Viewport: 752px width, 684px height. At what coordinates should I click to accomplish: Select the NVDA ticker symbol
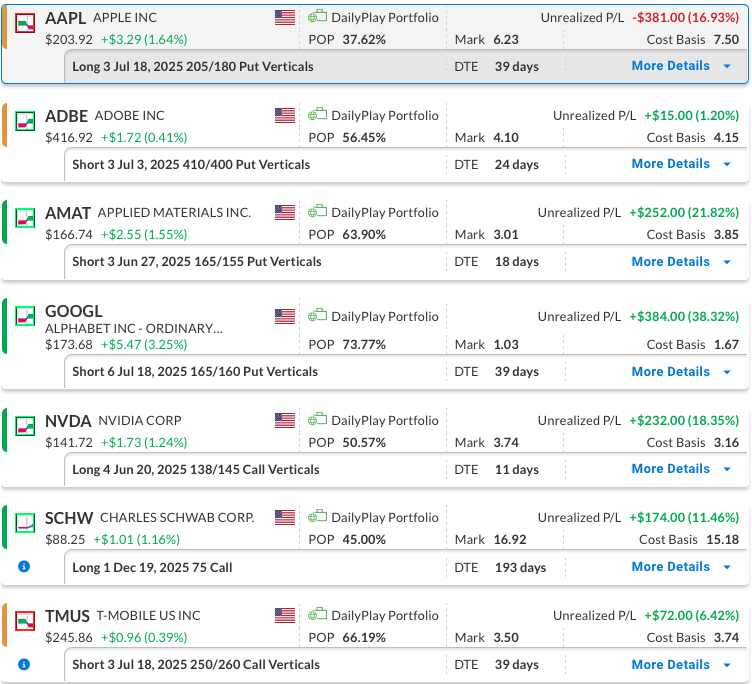point(68,421)
